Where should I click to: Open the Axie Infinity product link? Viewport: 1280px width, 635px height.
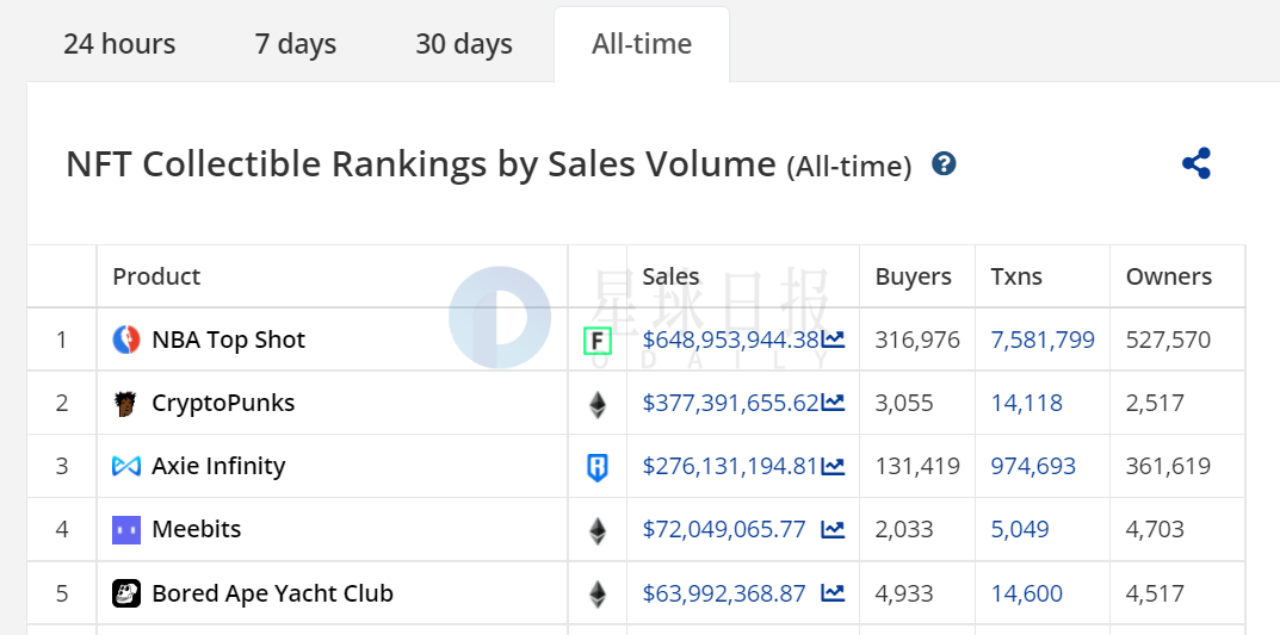point(218,466)
